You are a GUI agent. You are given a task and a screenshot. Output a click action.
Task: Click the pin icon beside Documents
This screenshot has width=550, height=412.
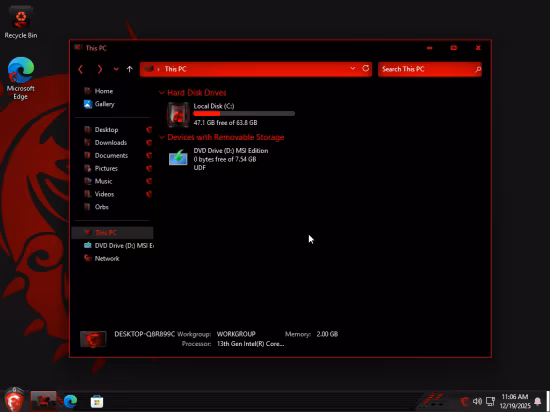click(x=149, y=156)
